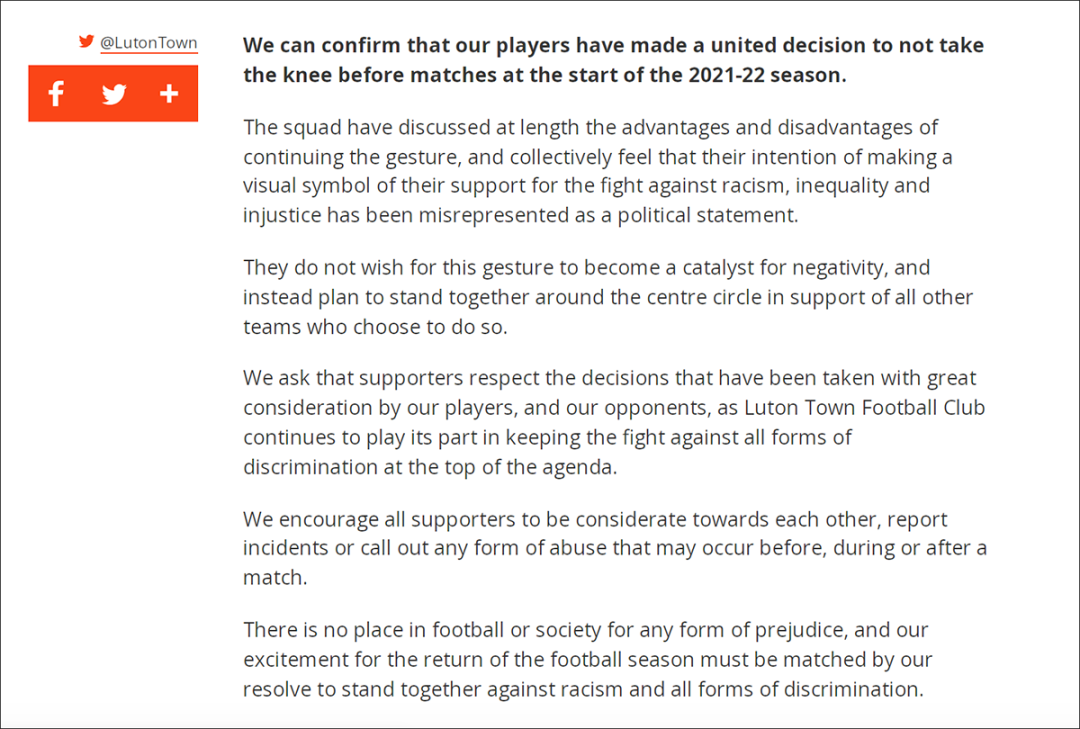Viewport: 1080px width, 729px height.
Task: Click the paragraph starting "We encourage all supporters"
Action: (x=614, y=548)
